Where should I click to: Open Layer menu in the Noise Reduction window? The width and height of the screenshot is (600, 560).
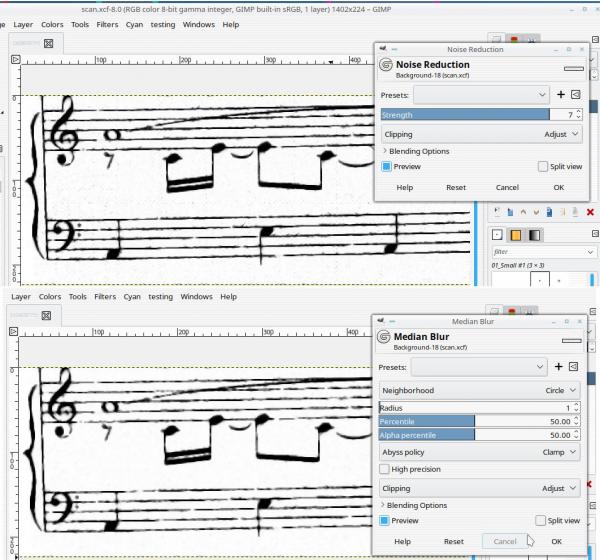pos(23,24)
